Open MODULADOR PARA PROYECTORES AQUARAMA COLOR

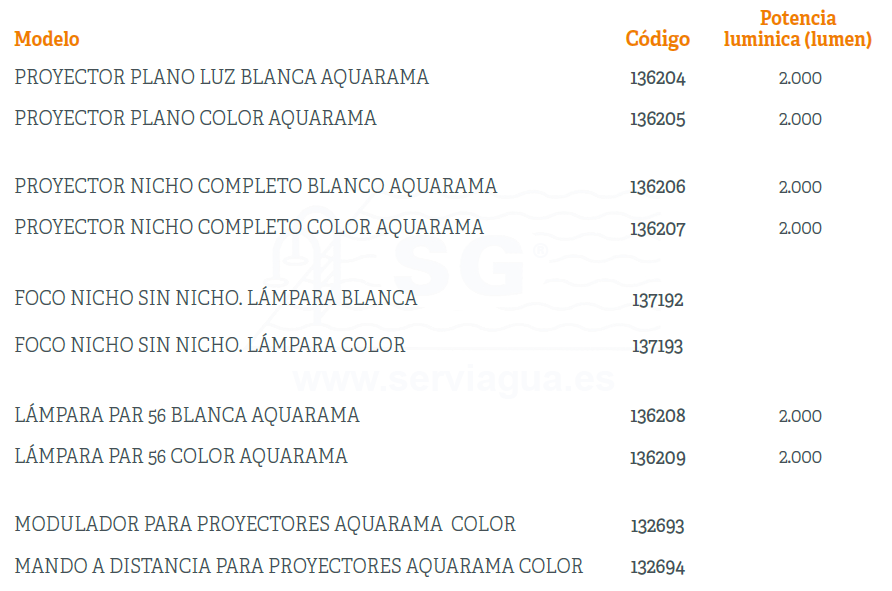pos(265,524)
